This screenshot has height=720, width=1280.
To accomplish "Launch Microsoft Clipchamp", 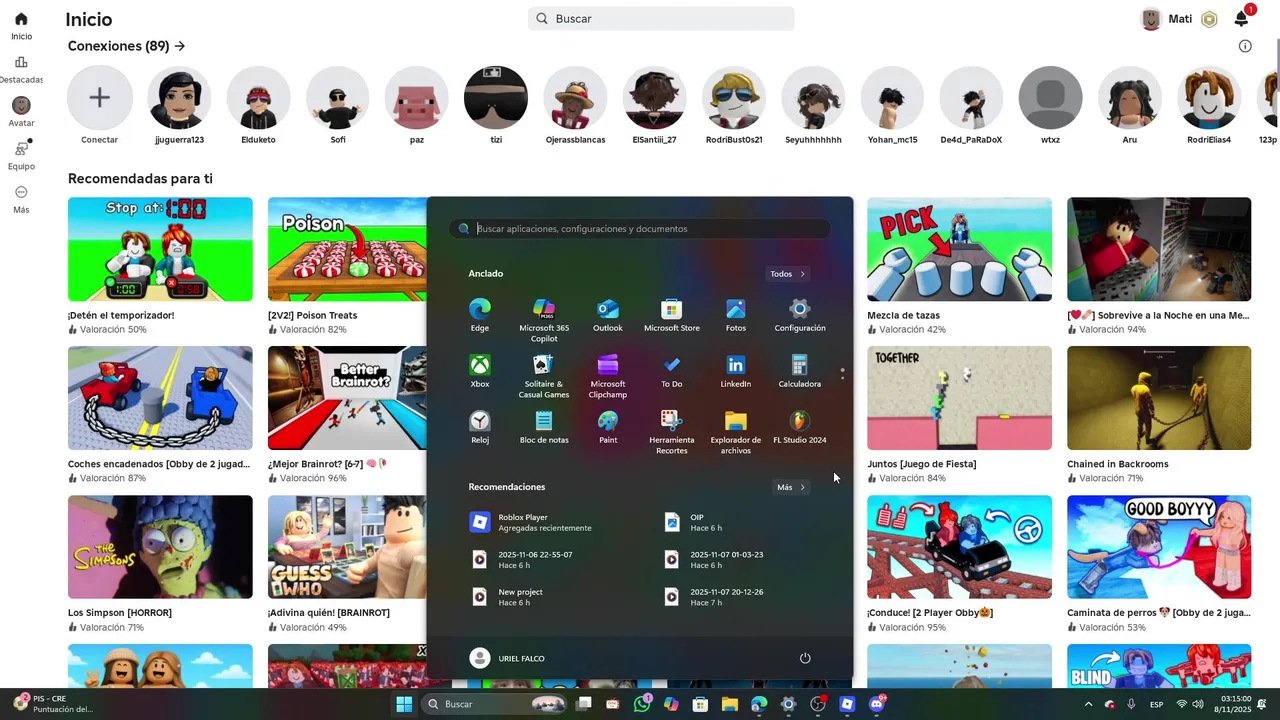I will [608, 376].
